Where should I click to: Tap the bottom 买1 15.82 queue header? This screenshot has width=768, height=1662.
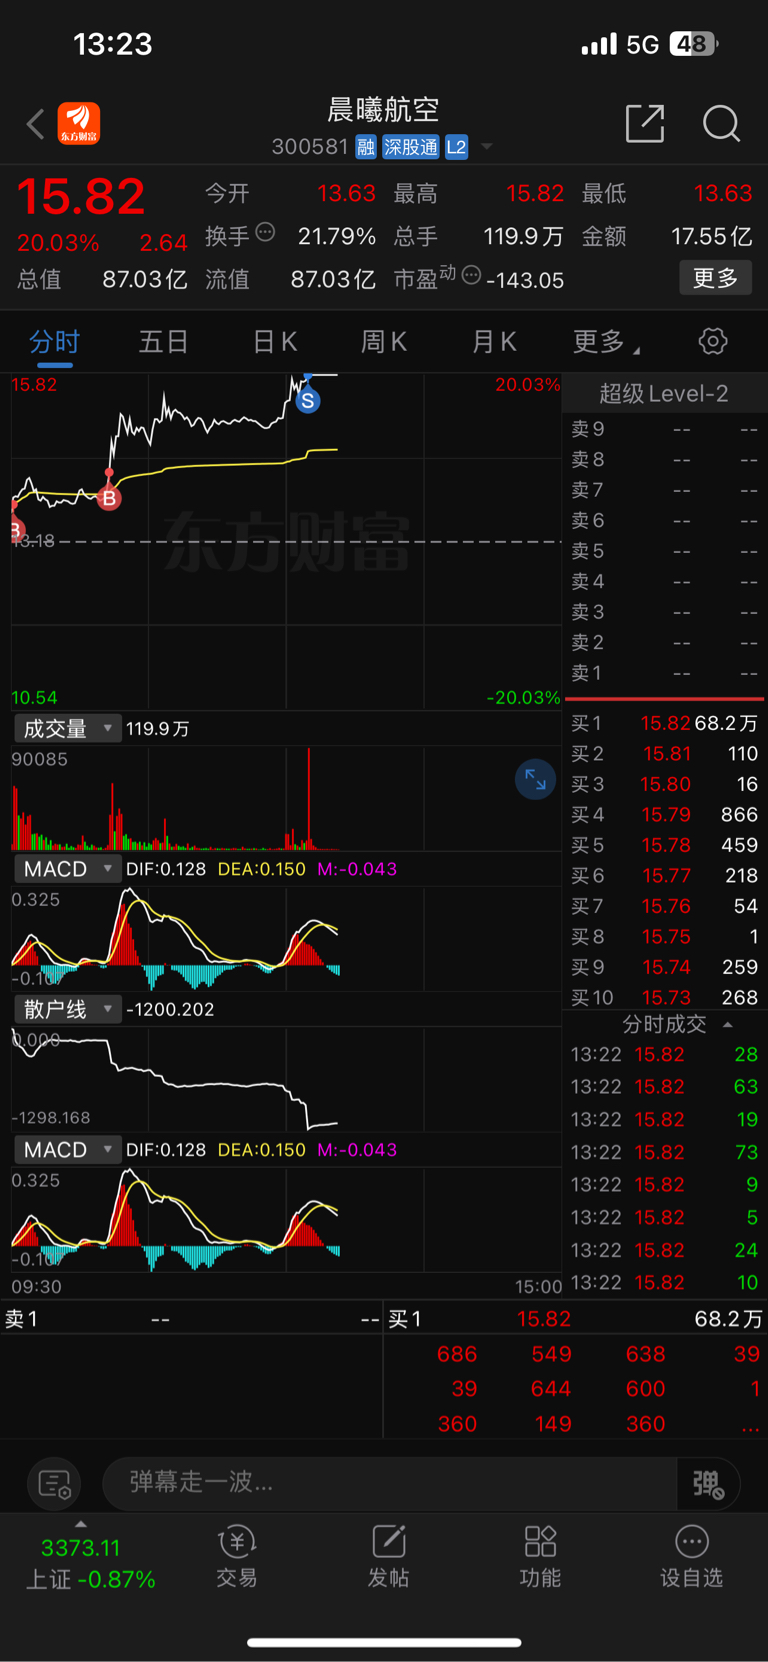coord(575,1319)
